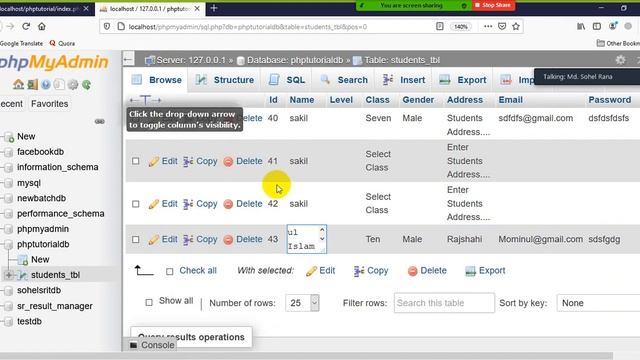This screenshot has height=360, width=640.
Task: Select facebookdb database in tree
Action: pos(40,152)
